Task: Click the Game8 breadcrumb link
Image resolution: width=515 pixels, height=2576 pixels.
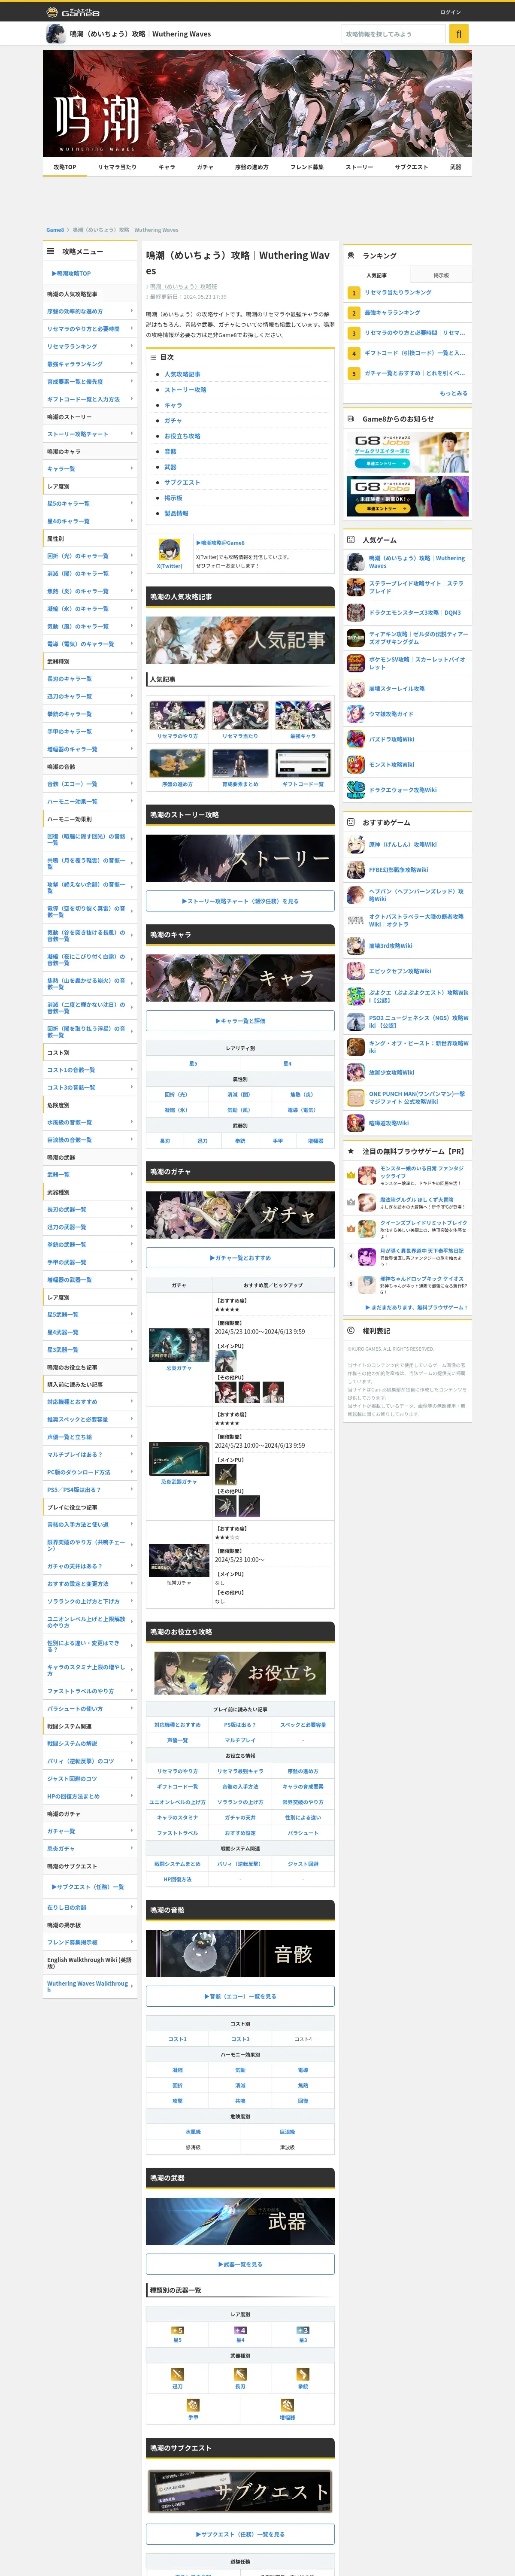Action: 55,230
